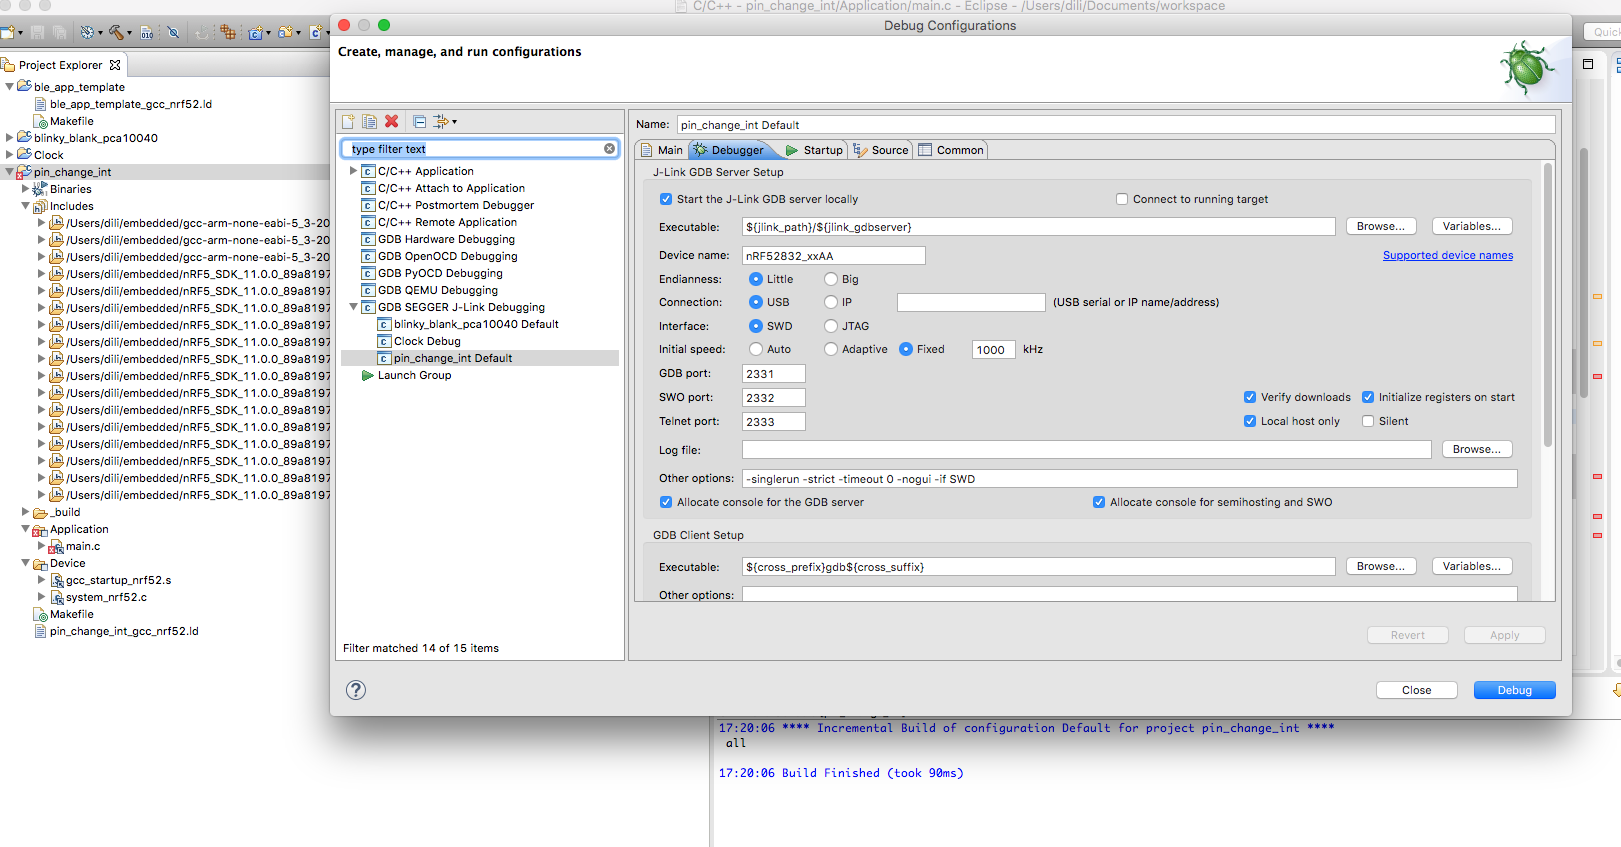Screen dimensions: 1621x847
Task: Click the New launch configuration icon
Action: tap(348, 122)
